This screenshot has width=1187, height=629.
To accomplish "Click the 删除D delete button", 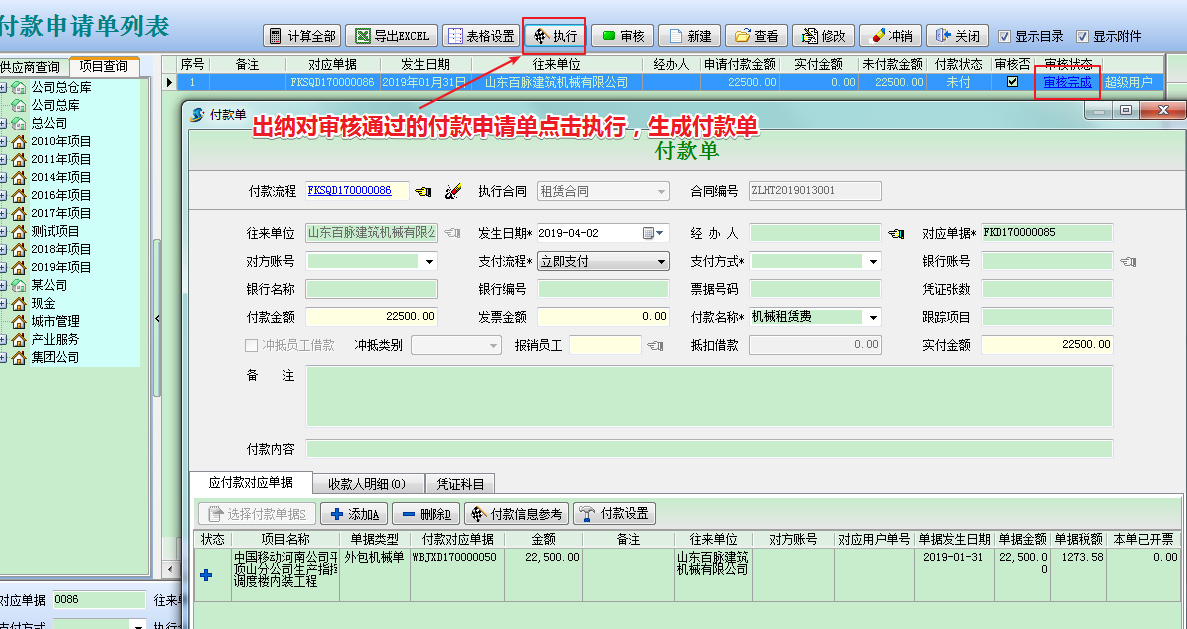I will pyautogui.click(x=426, y=514).
